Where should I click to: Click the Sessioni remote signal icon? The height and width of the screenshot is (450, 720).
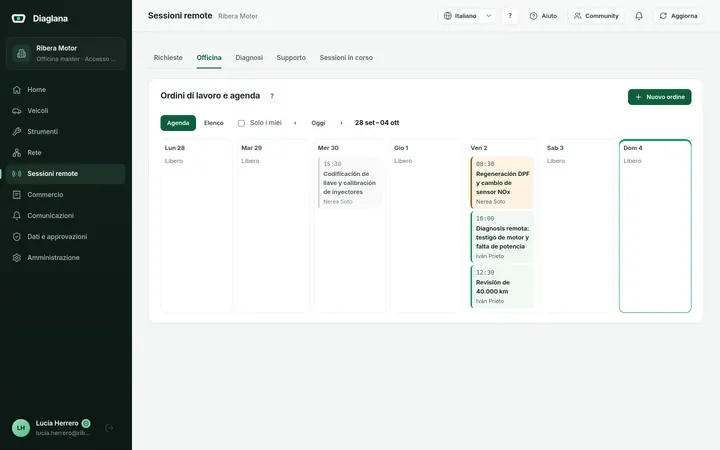17,174
